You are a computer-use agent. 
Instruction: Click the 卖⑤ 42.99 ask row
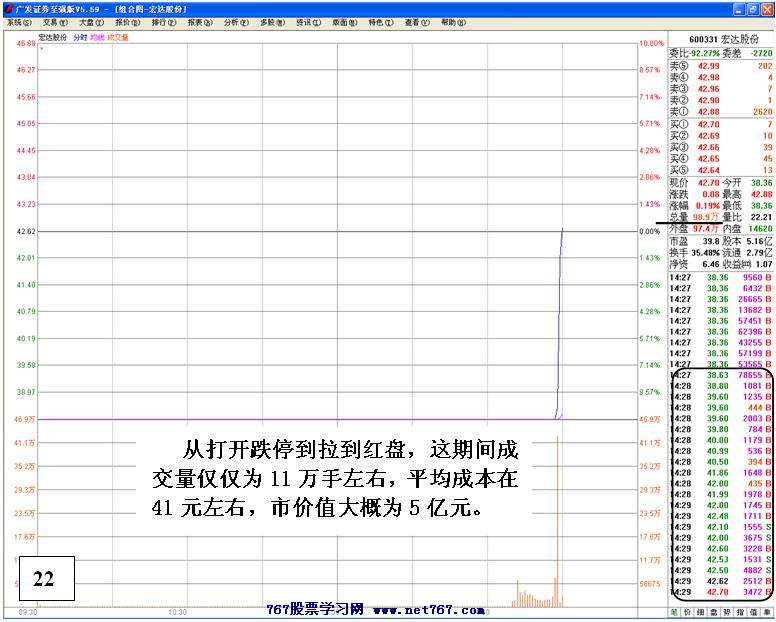click(x=721, y=66)
